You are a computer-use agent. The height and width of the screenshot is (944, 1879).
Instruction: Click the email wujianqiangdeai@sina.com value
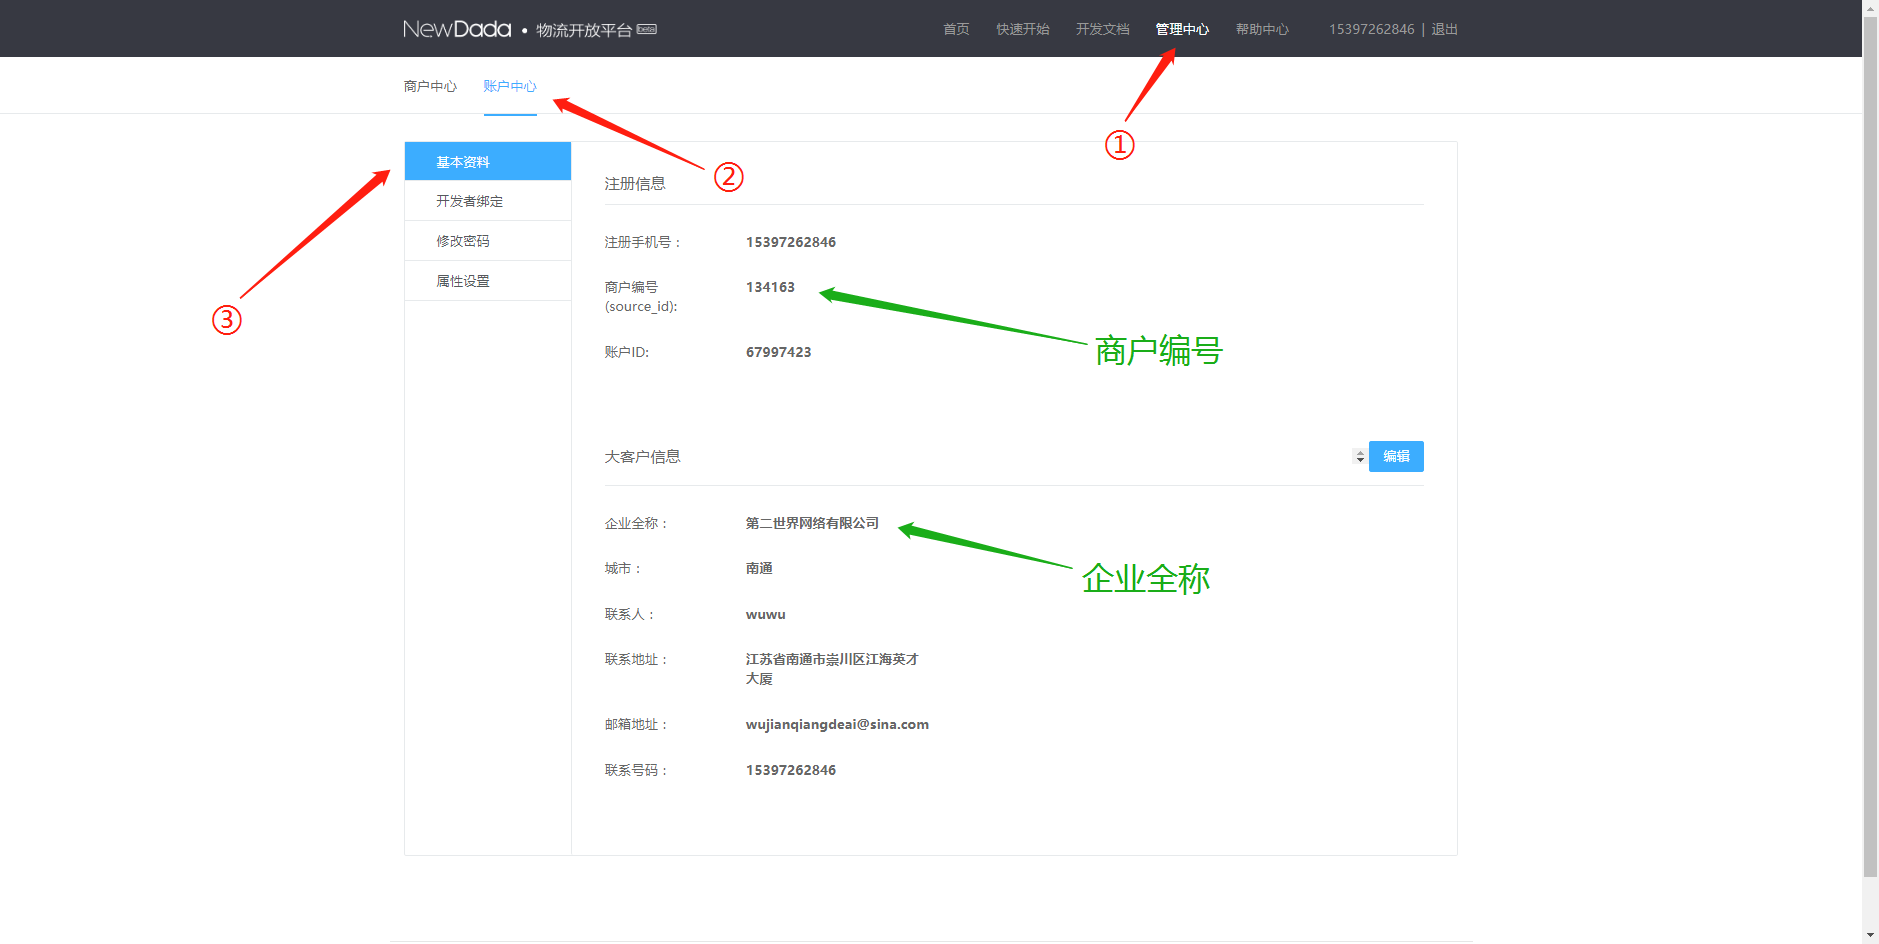point(837,724)
